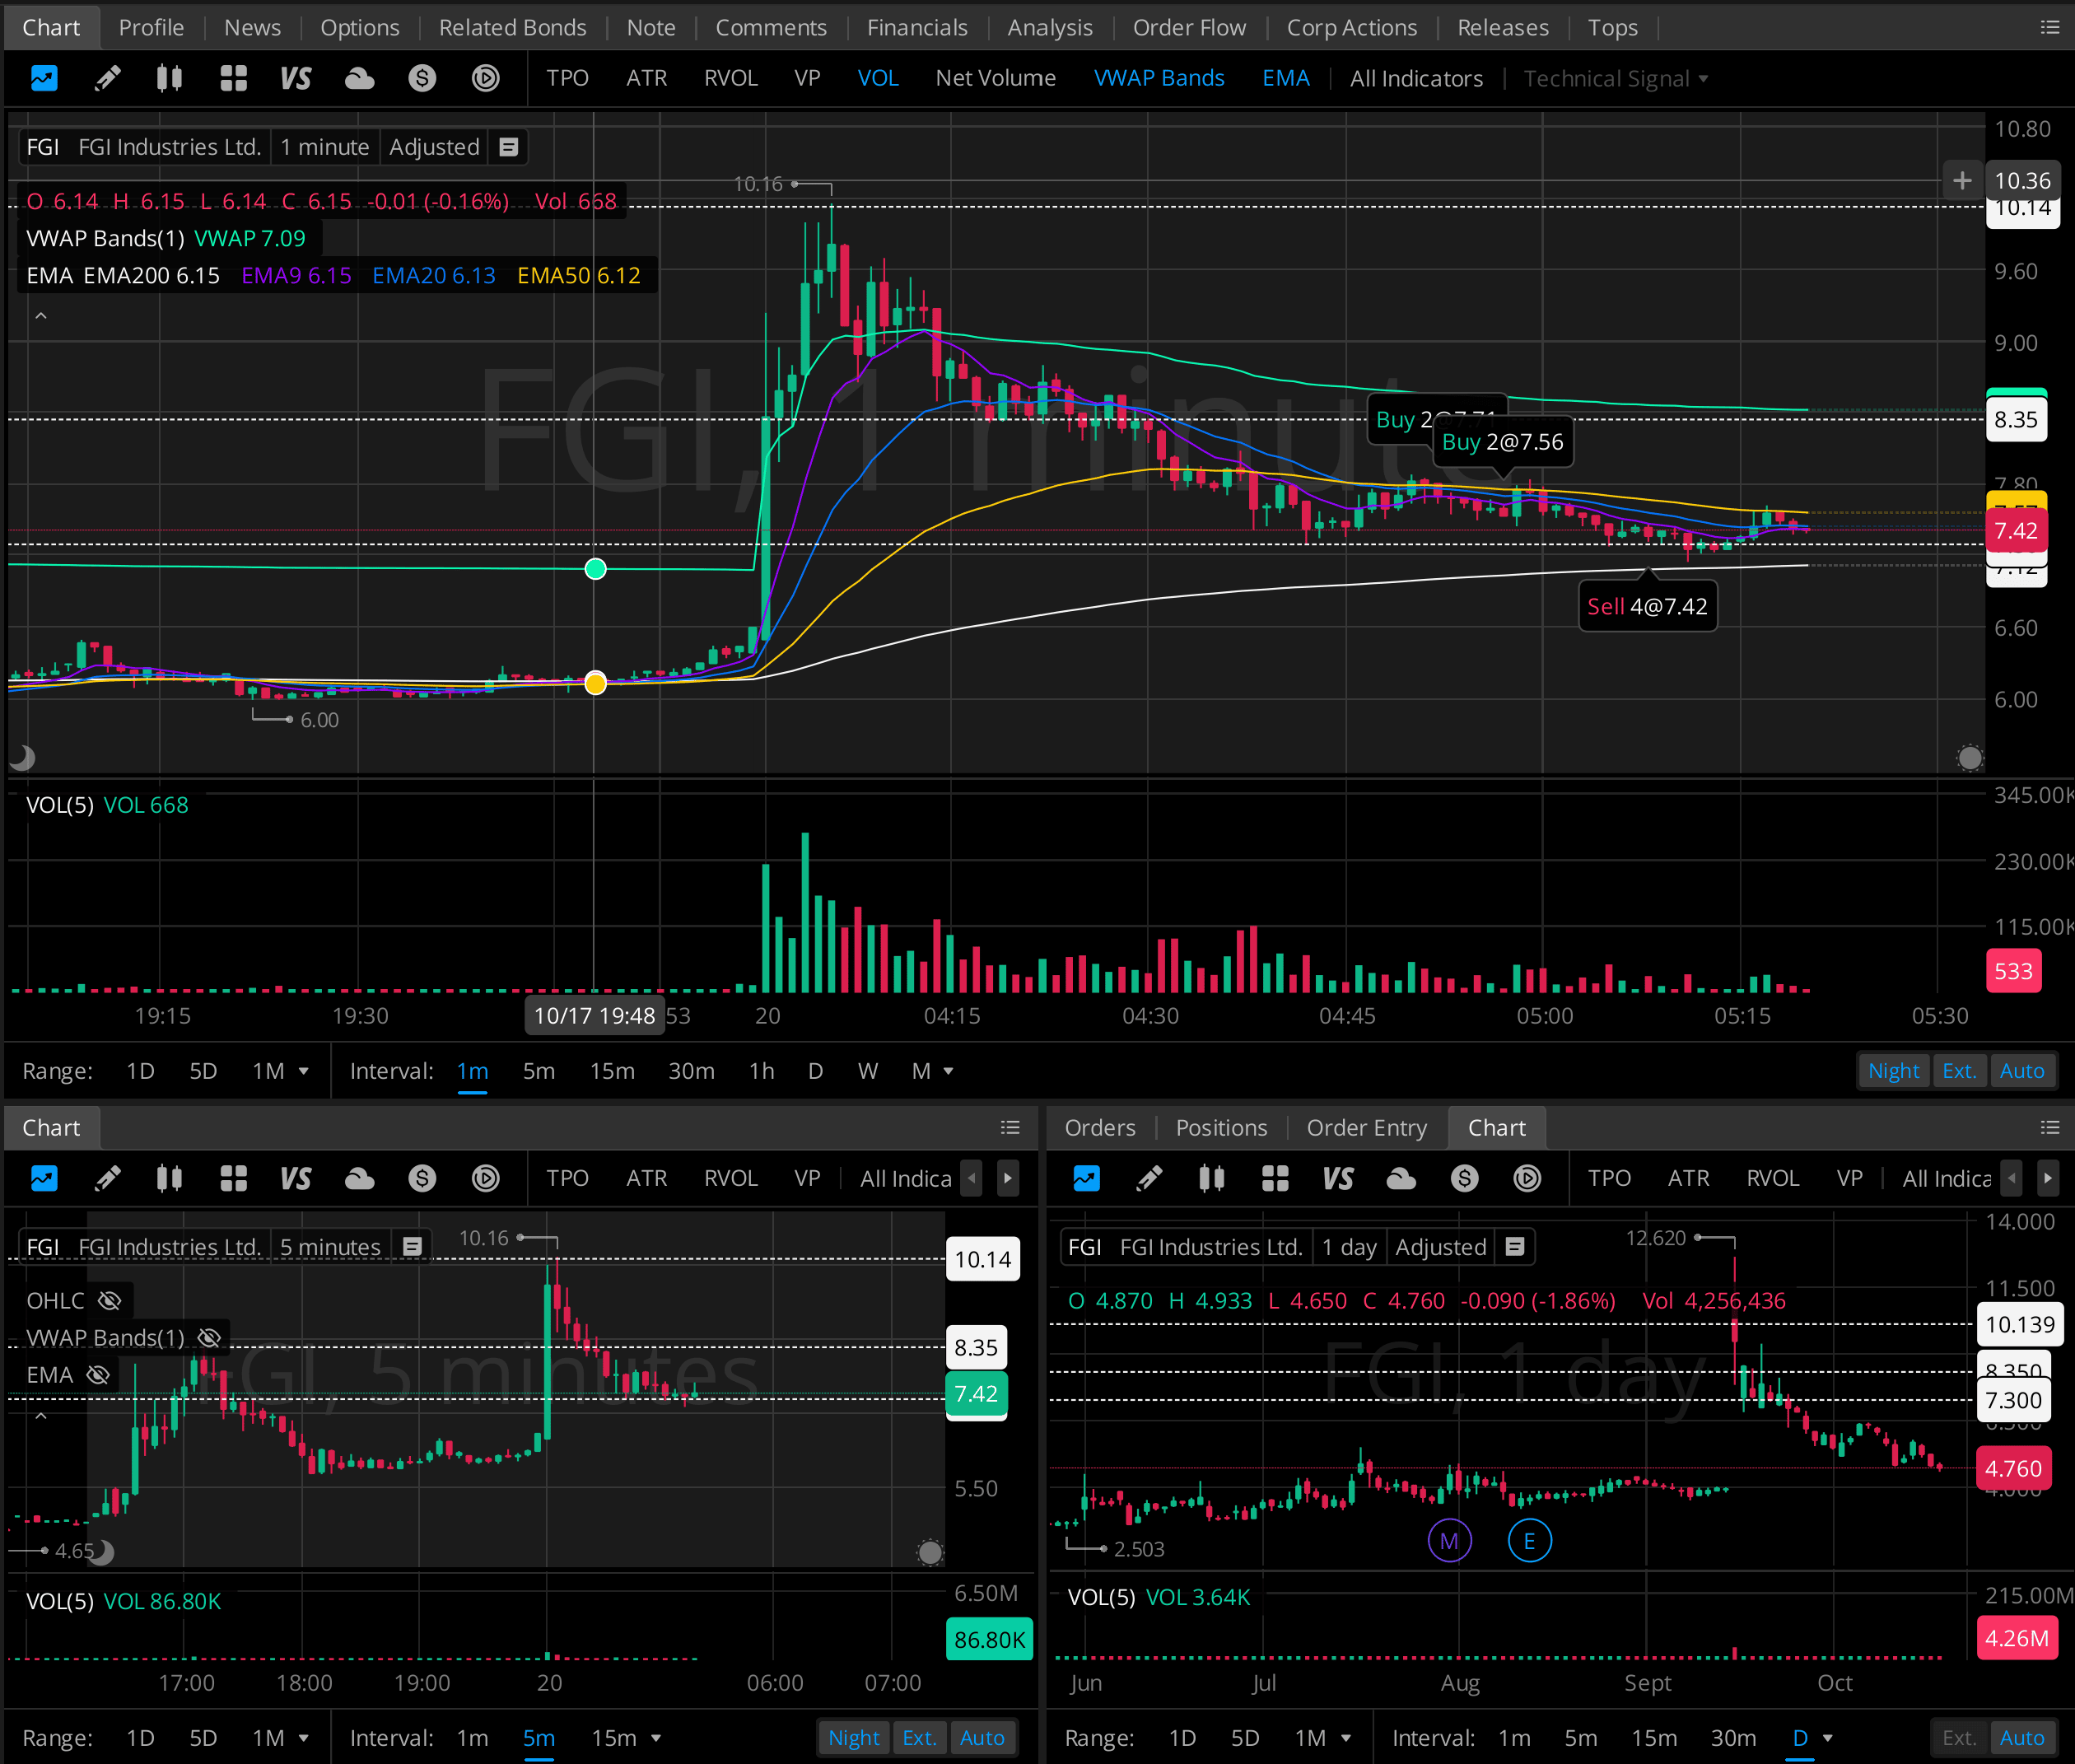Screen dimensions: 2075x1764
Task: Click the replay icon in main chart toolbar
Action: [x=485, y=78]
